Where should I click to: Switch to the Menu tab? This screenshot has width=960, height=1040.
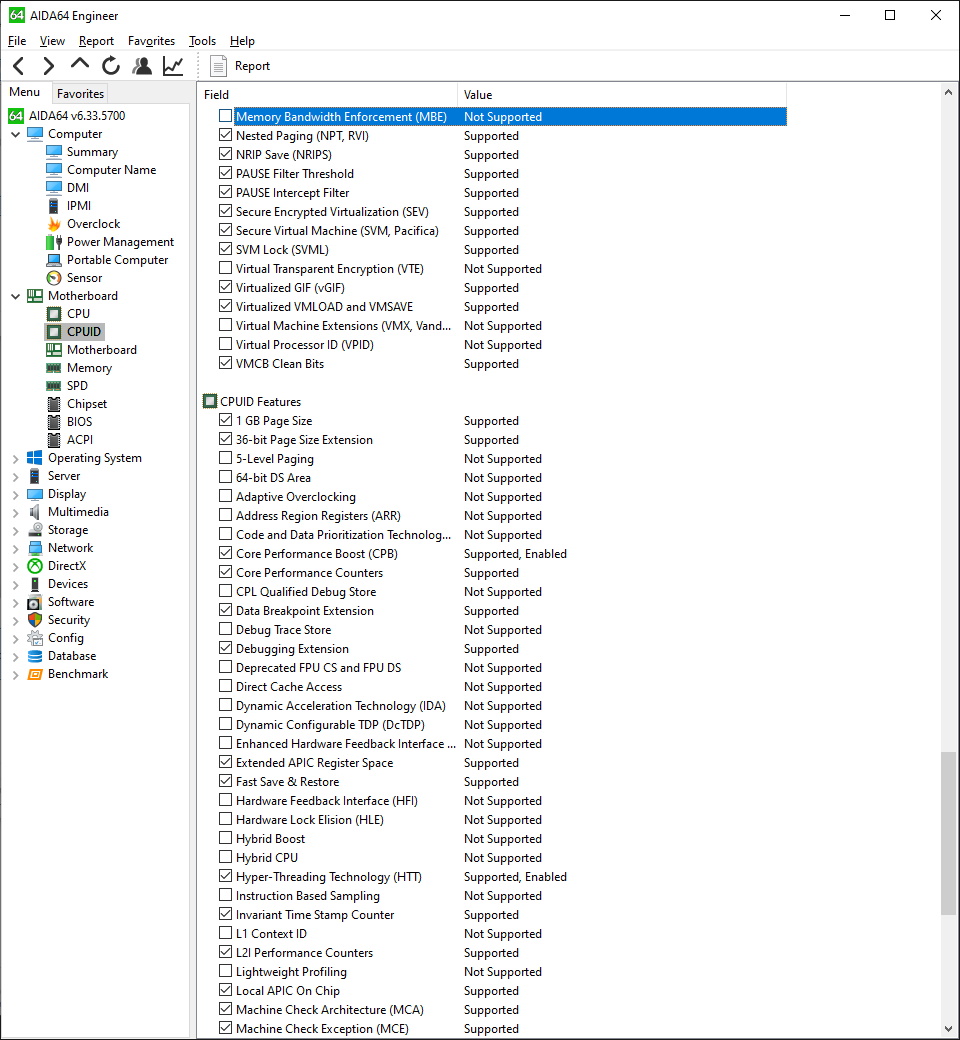click(x=25, y=92)
